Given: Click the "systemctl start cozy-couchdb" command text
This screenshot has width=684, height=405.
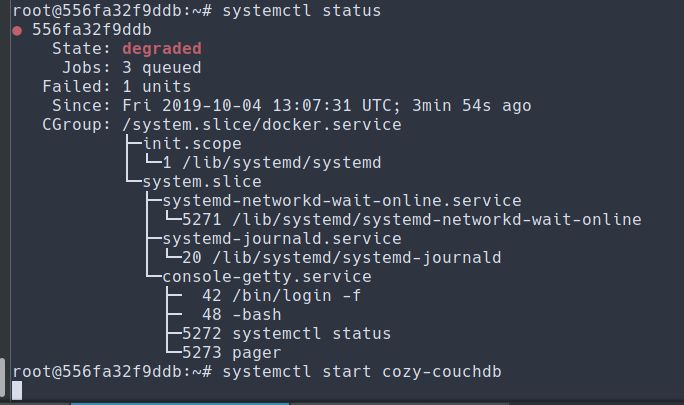Looking at the screenshot, I should pyautogui.click(x=361, y=372).
